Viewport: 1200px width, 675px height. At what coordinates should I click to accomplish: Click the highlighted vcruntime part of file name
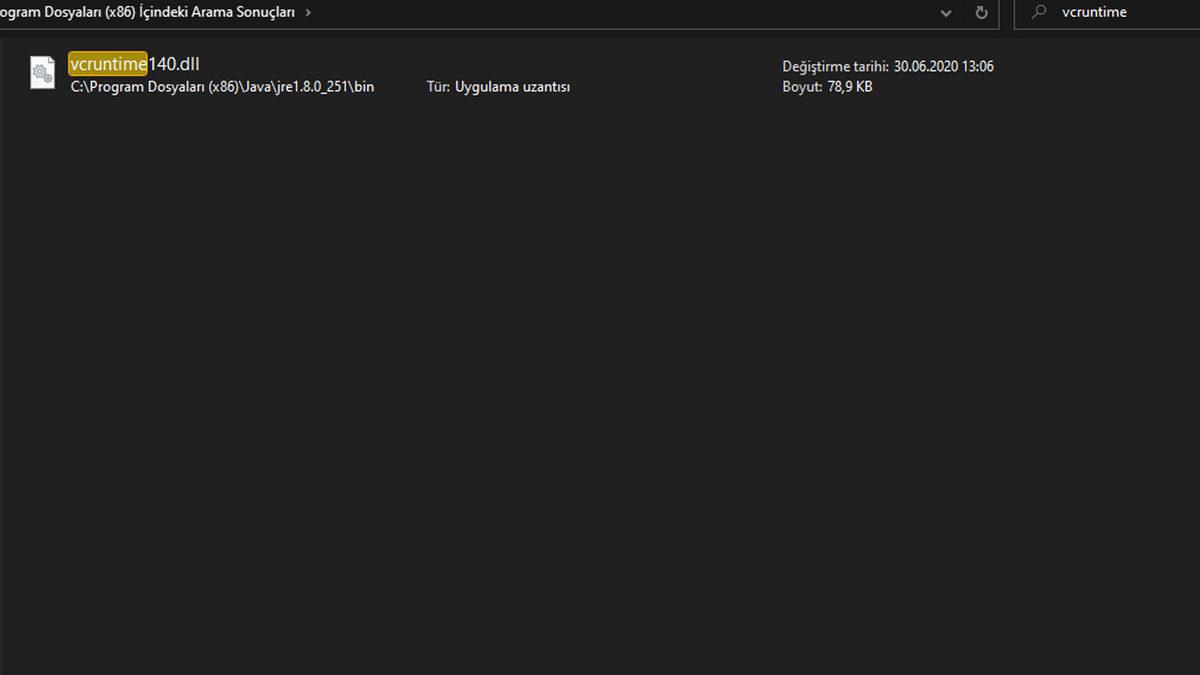tap(108, 64)
